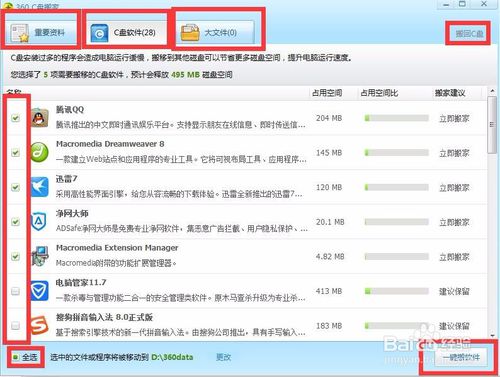
Task: Uncheck Macromedia Dreamweaver 8 checkbox
Action: (x=15, y=153)
